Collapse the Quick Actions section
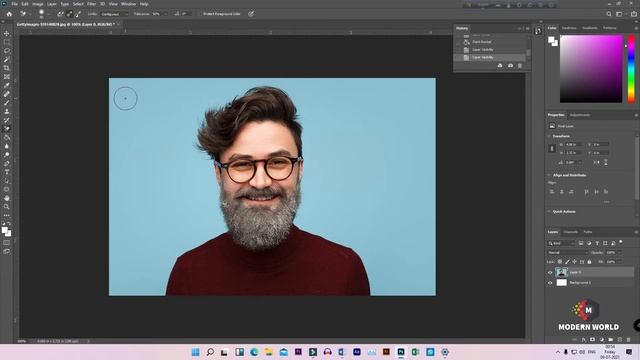Image resolution: width=640 pixels, height=360 pixels. pos(549,211)
